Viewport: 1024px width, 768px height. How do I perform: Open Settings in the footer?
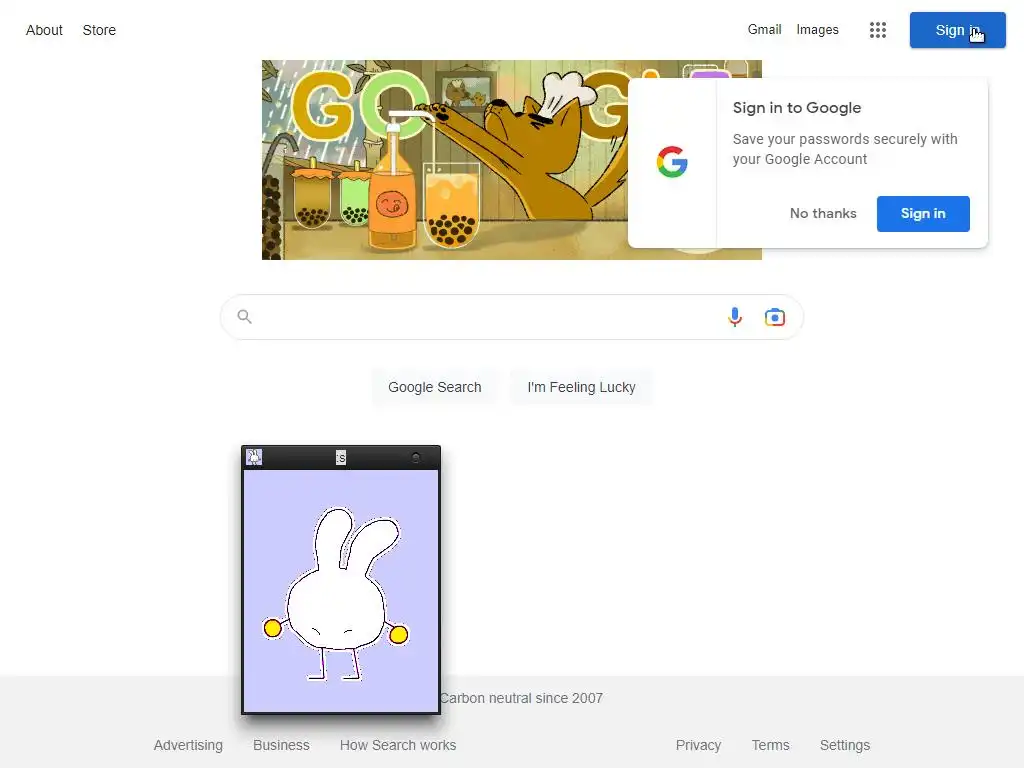click(844, 745)
